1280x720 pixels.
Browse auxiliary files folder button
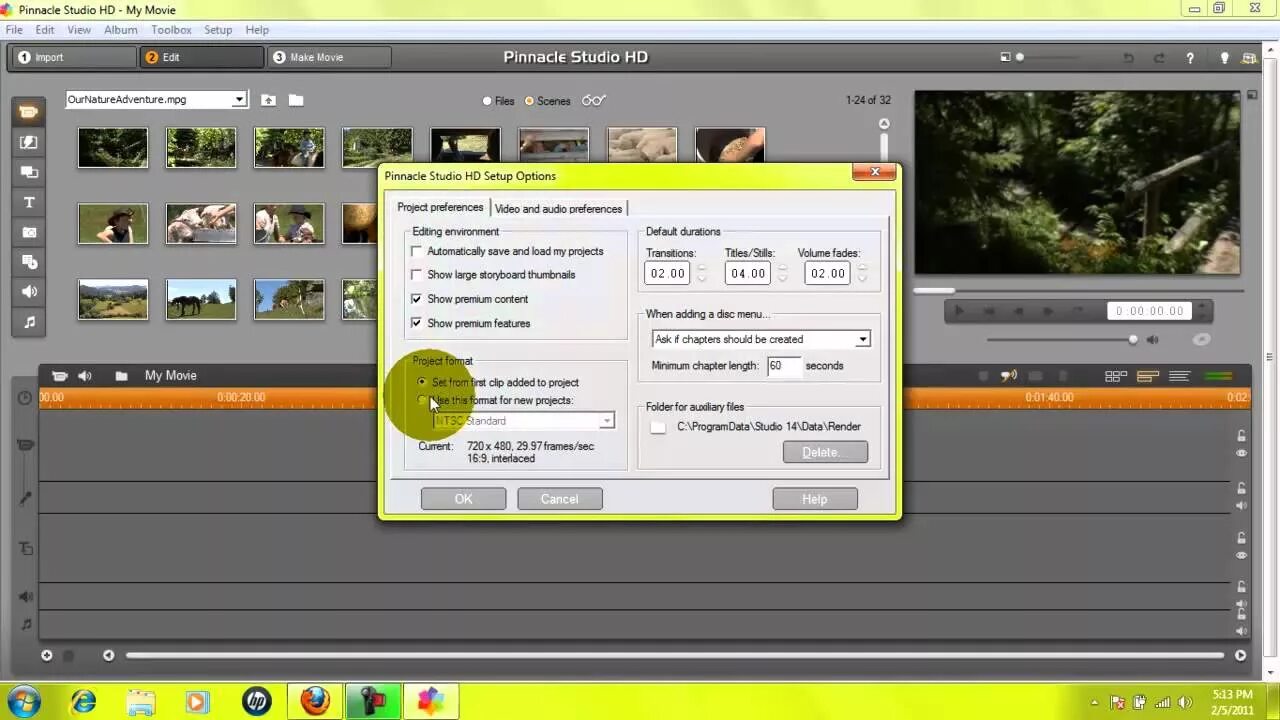[658, 427]
